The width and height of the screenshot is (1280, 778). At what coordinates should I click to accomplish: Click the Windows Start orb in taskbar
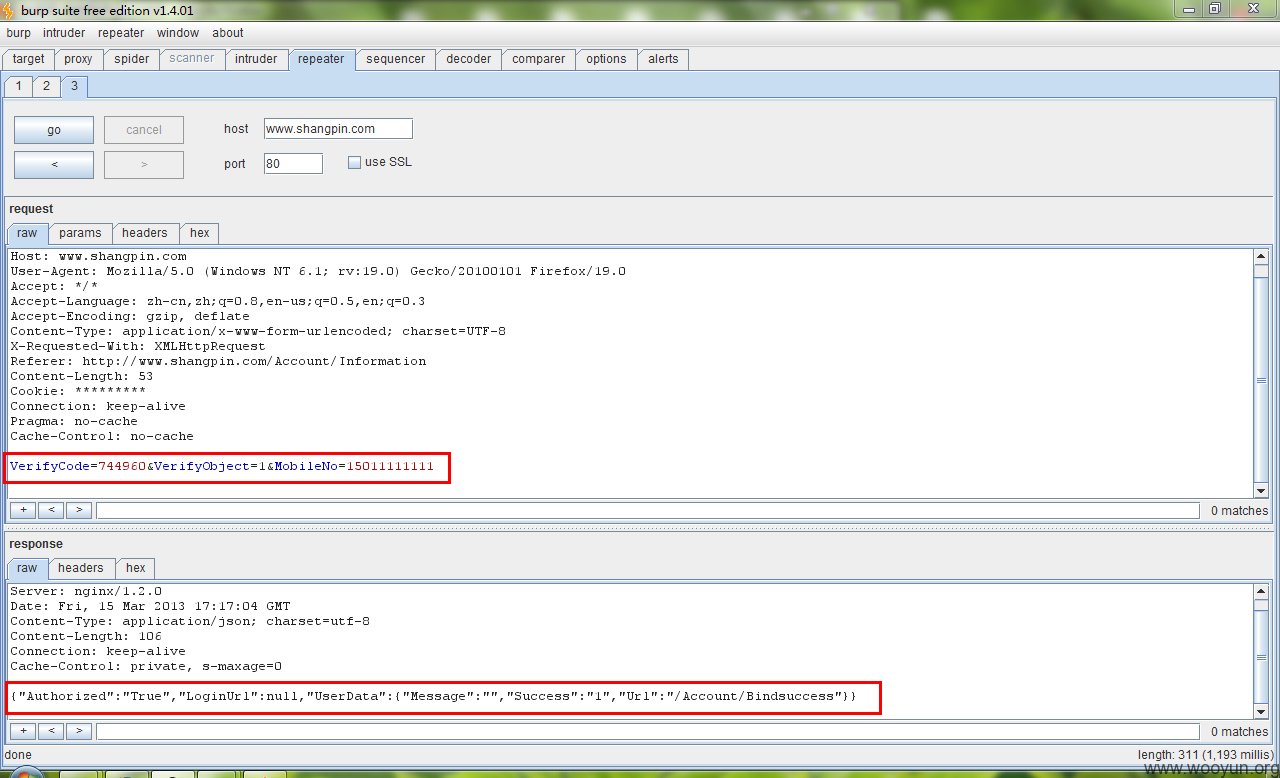point(25,773)
